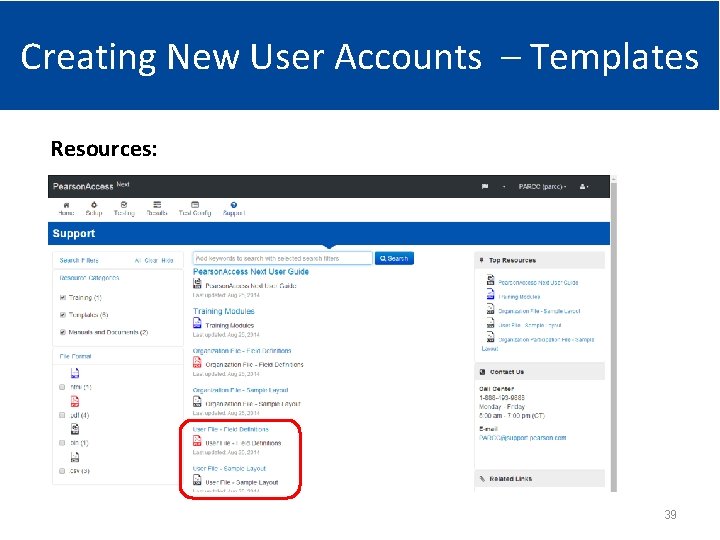The width and height of the screenshot is (720, 540).
Task: Click PearsonAccess Next logo
Action: coord(91,186)
